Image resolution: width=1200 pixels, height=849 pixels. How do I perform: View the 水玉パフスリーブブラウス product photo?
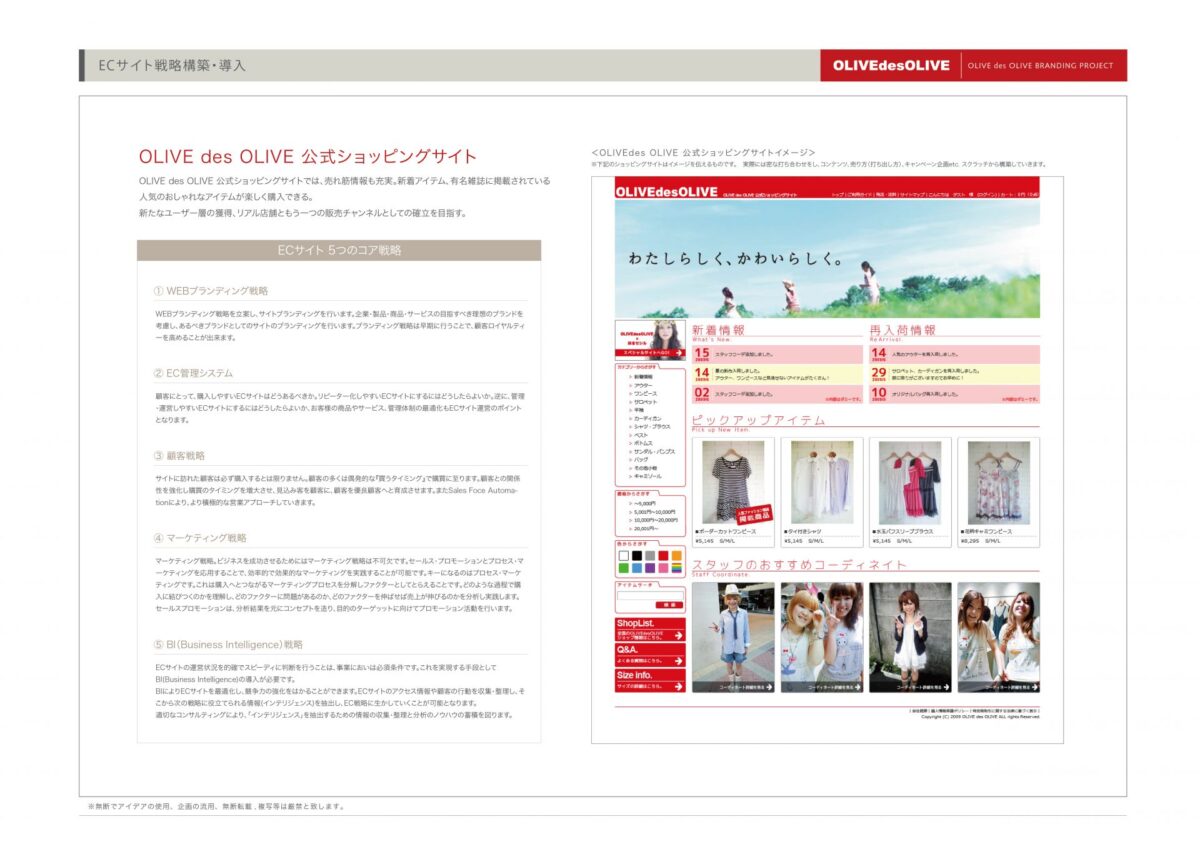coord(910,482)
